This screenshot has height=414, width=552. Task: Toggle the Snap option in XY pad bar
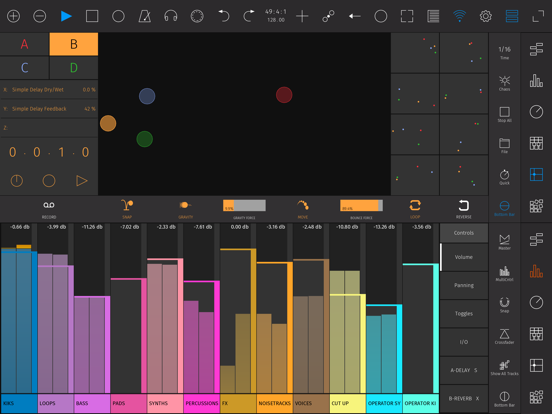127,209
